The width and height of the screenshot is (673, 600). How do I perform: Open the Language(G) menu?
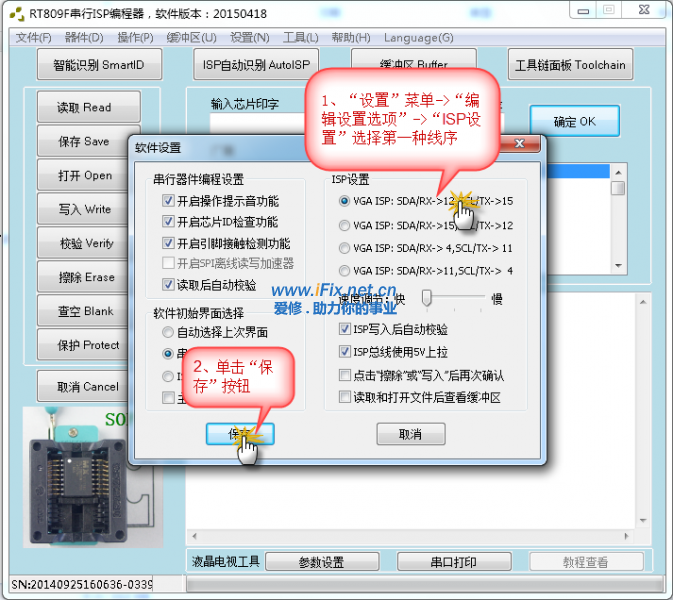pyautogui.click(x=418, y=37)
